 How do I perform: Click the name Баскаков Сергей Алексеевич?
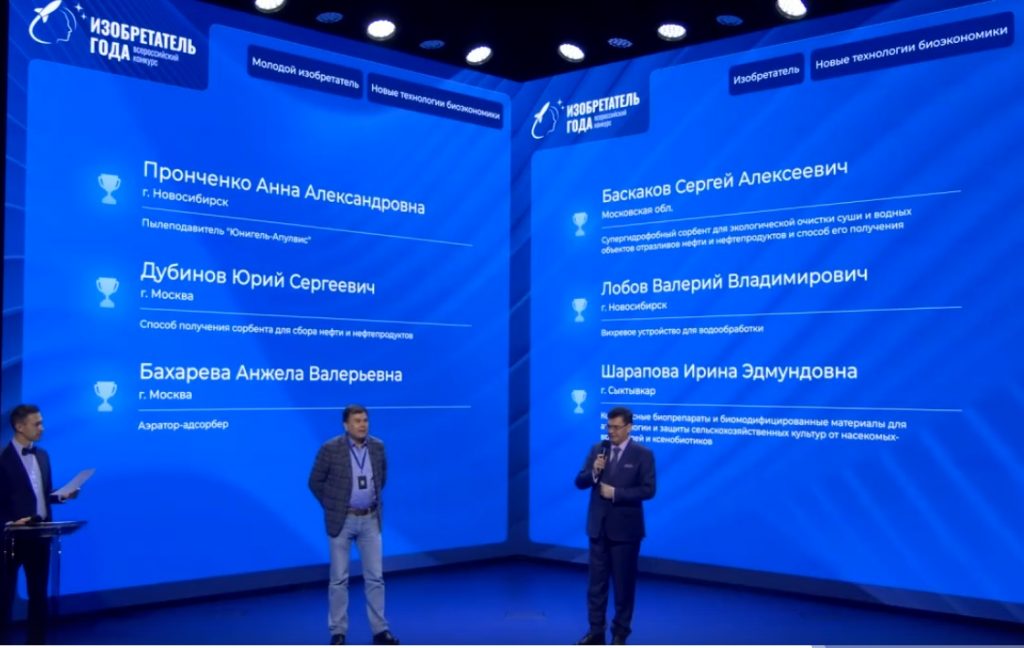click(724, 181)
